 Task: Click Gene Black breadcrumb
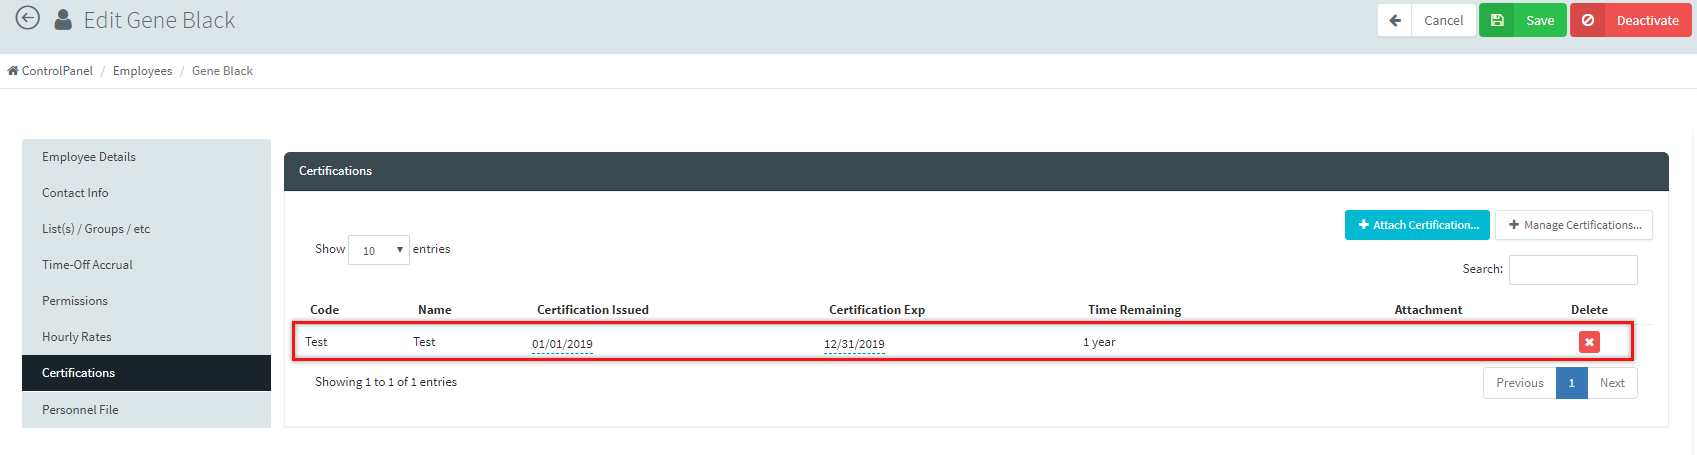pos(222,71)
